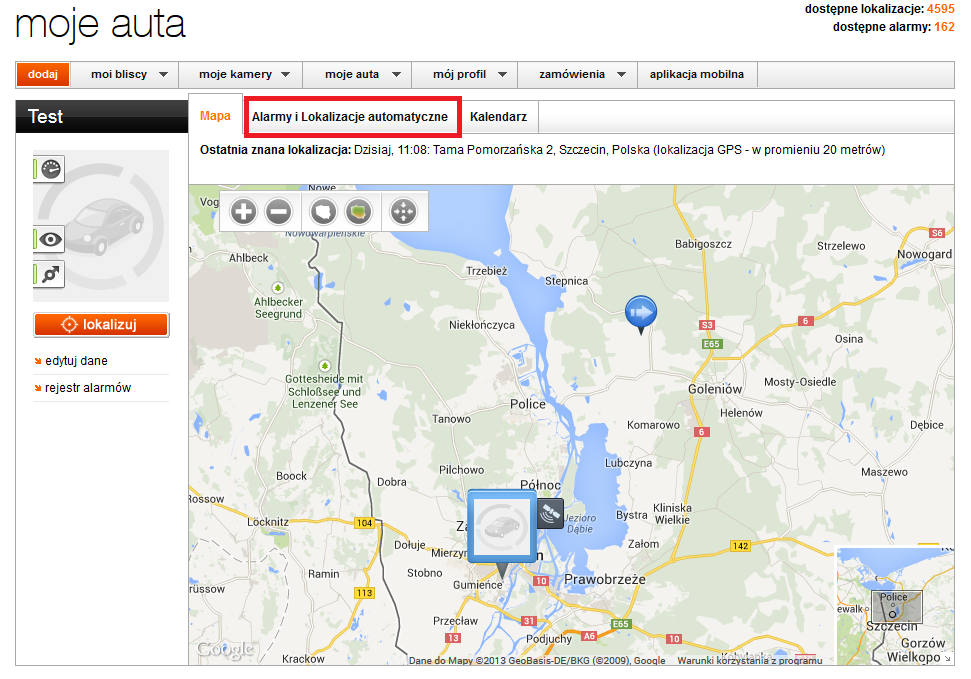This screenshot has width=971, height=679.
Task: Expand the mój profil dropdown arrow
Action: 502,75
